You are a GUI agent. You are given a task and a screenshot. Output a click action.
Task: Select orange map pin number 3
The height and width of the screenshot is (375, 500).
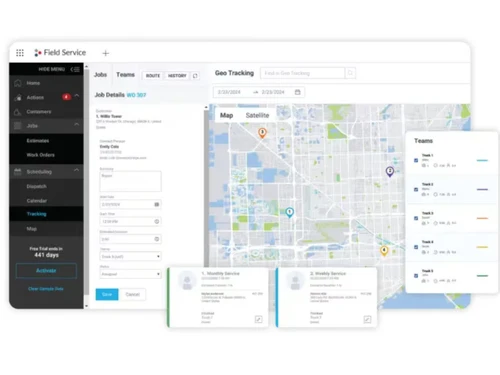click(x=262, y=133)
